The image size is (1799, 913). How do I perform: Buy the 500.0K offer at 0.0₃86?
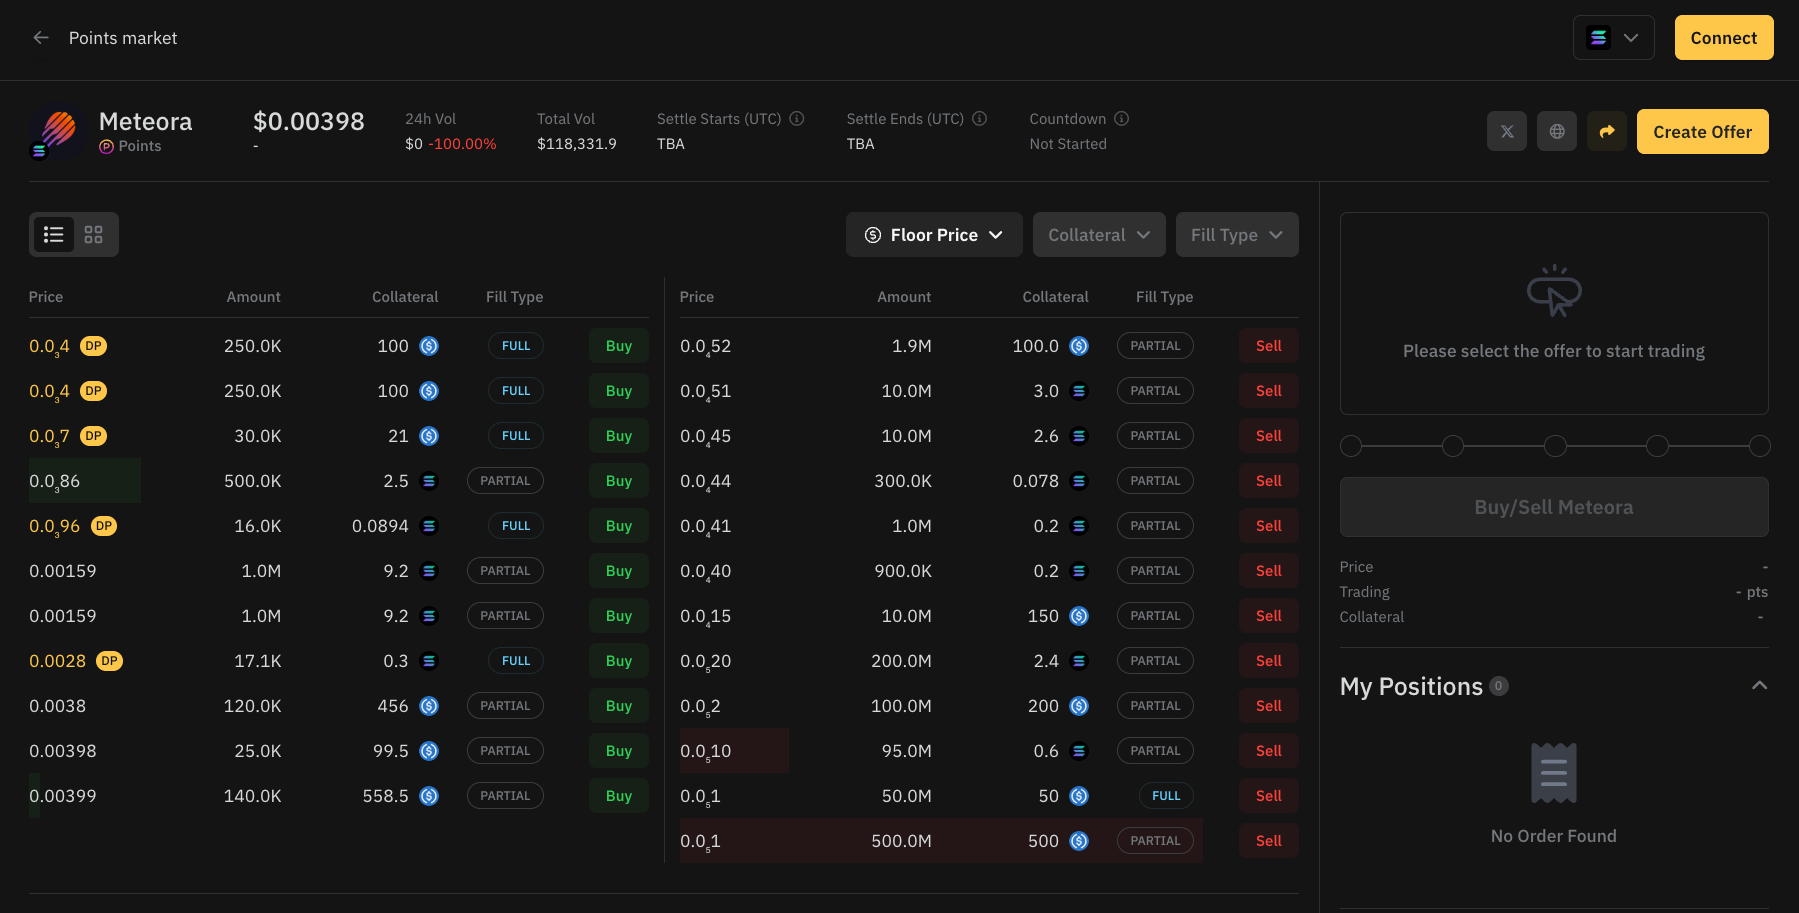[x=619, y=481]
